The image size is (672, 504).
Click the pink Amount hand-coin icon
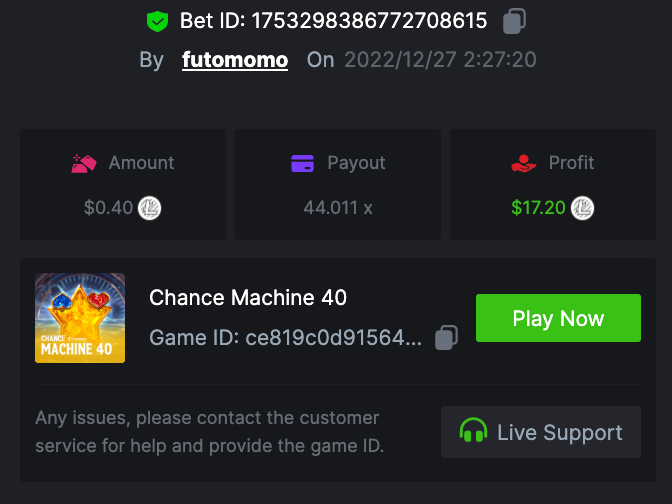click(x=83, y=163)
